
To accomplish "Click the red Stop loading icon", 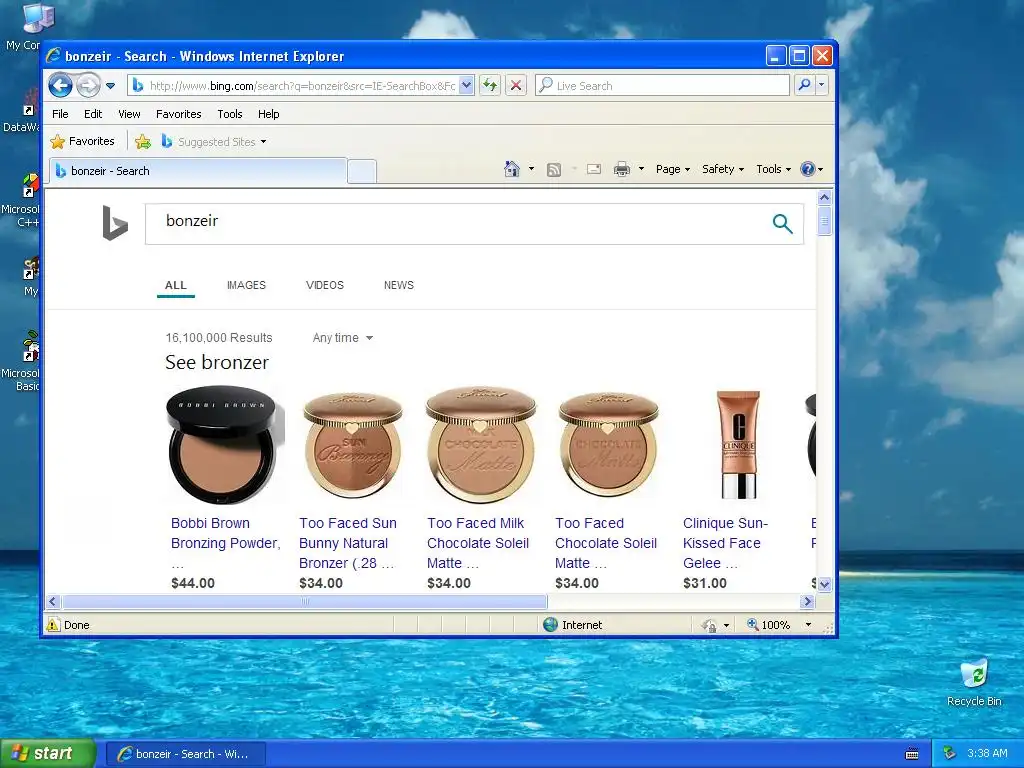I will [516, 86].
